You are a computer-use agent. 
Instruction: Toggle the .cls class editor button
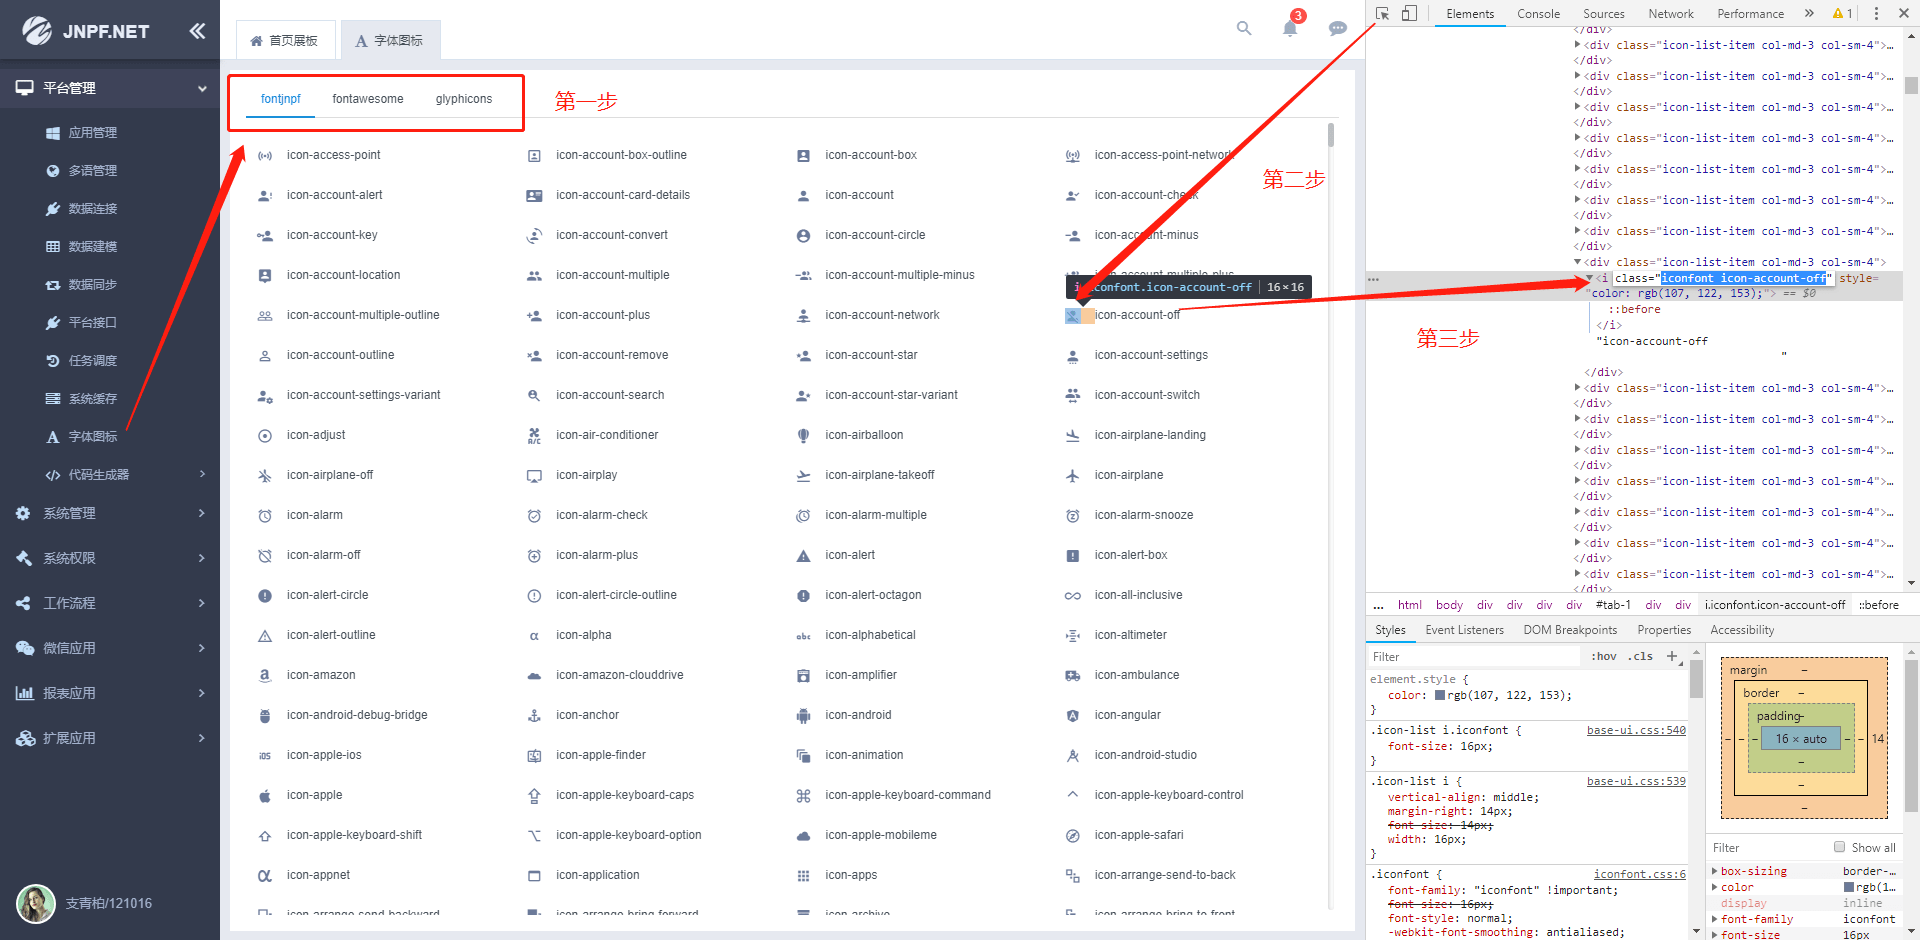pos(1640,656)
